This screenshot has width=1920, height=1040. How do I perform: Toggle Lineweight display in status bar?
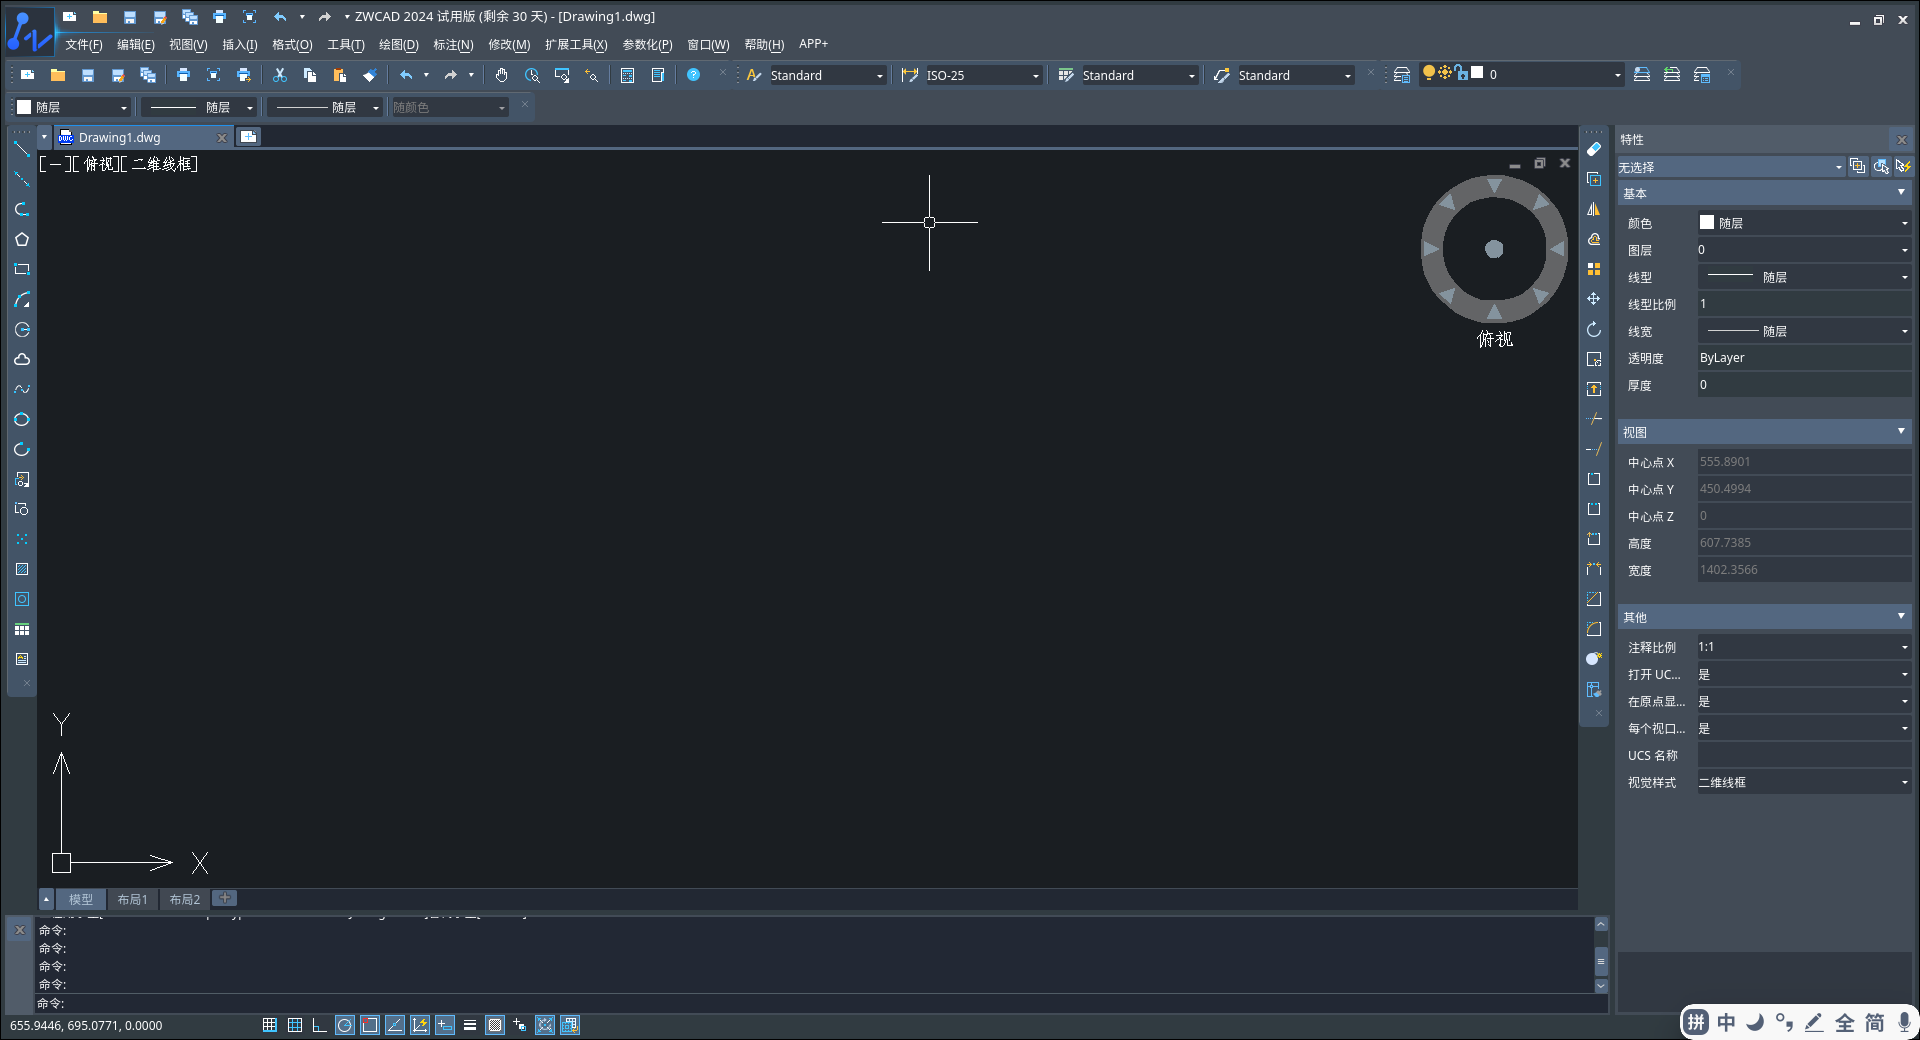click(x=470, y=1025)
